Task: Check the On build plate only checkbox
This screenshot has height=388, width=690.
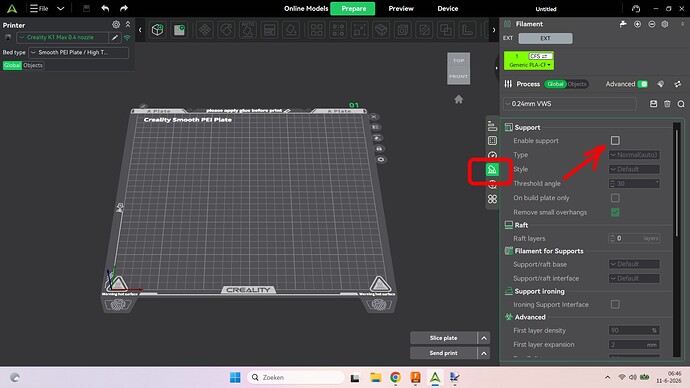Action: point(615,198)
